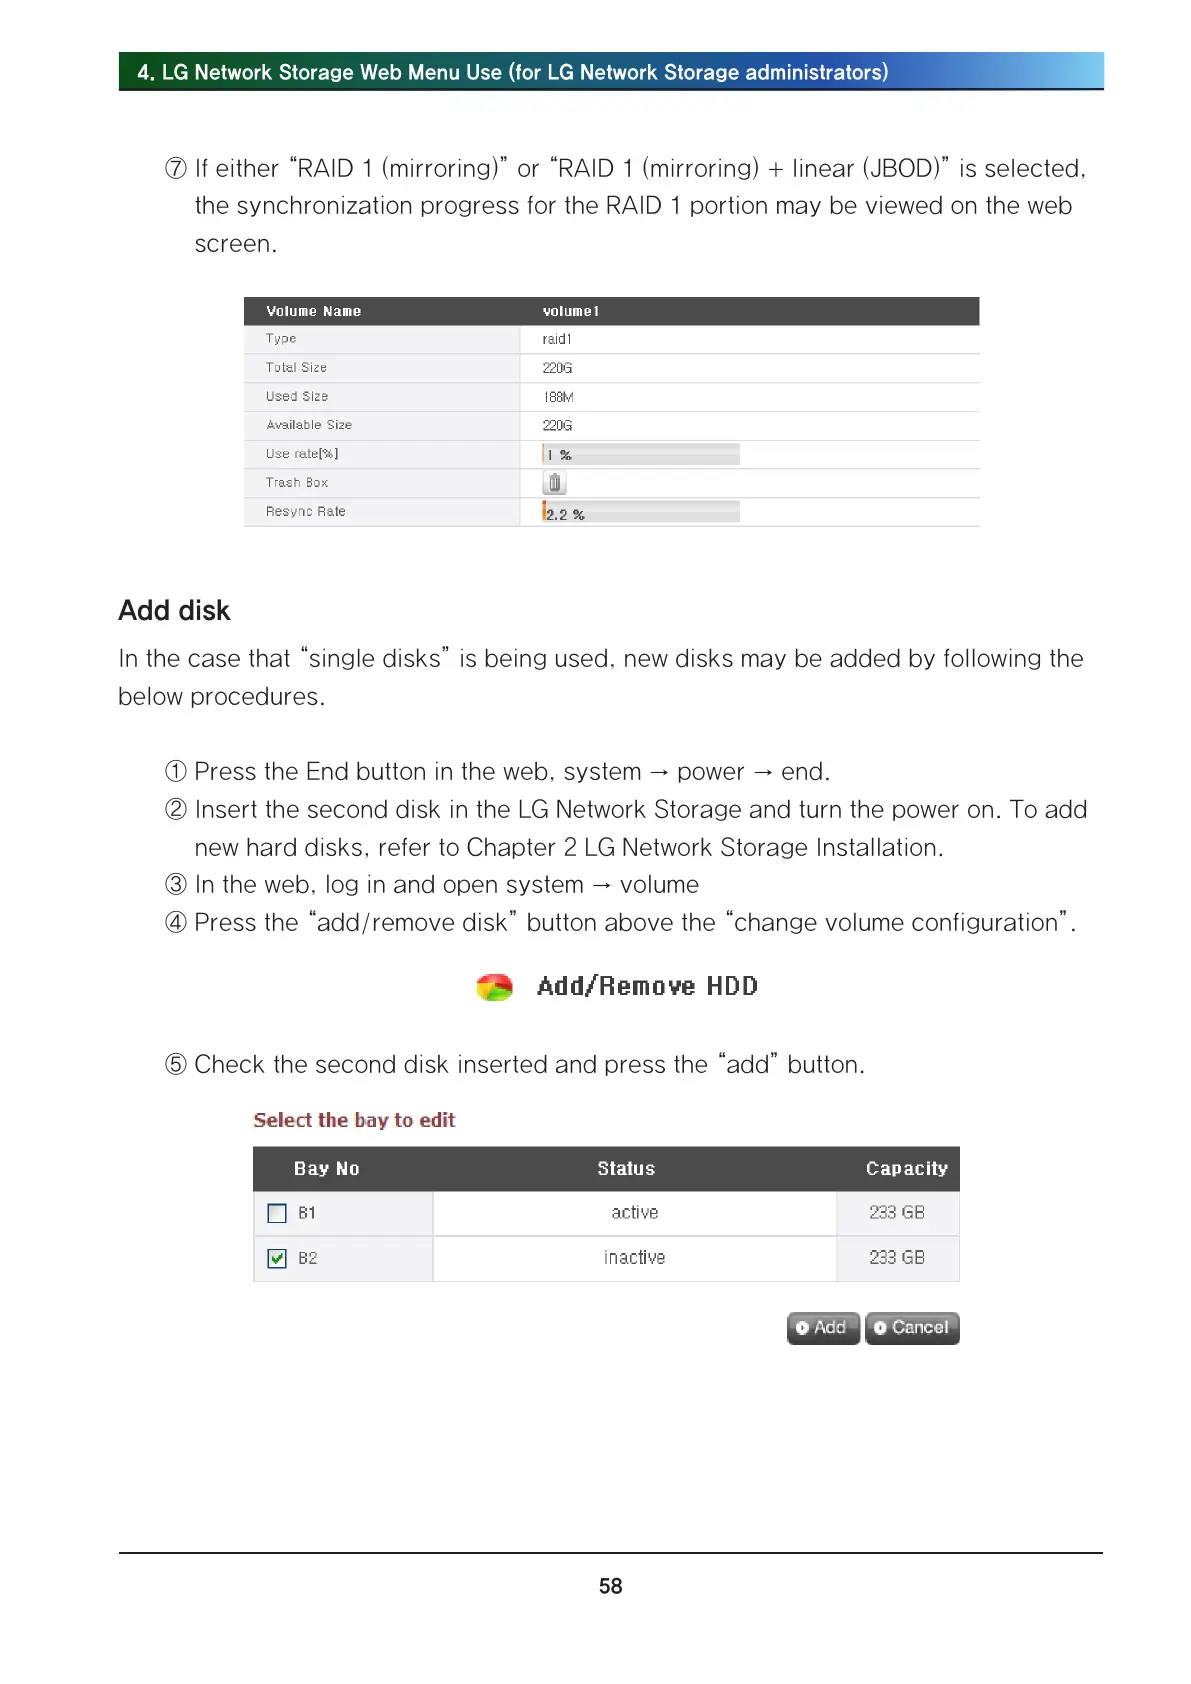Click the Cancel button's round icon
Screen dimensions: 1191x1684
(880, 1328)
